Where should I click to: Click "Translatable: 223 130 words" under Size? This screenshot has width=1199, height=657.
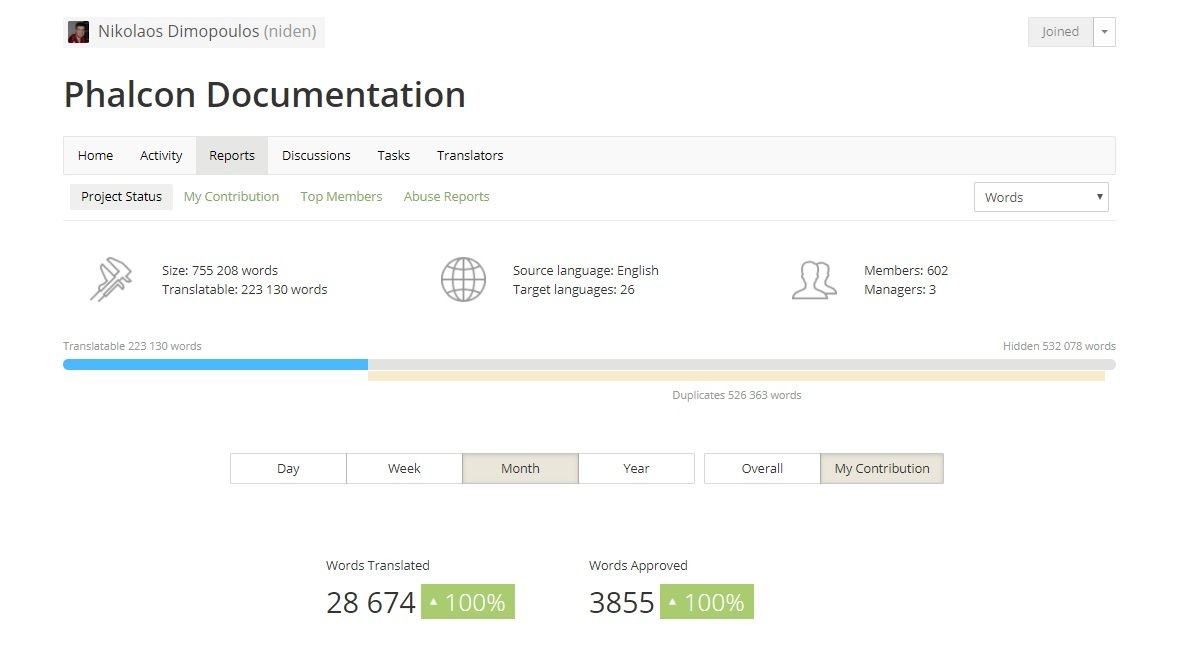[x=245, y=290]
